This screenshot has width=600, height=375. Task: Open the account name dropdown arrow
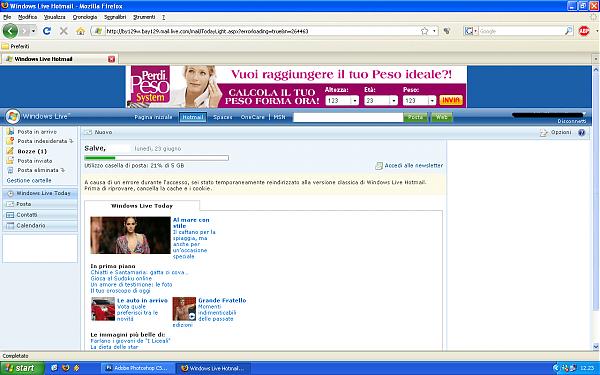click(584, 114)
